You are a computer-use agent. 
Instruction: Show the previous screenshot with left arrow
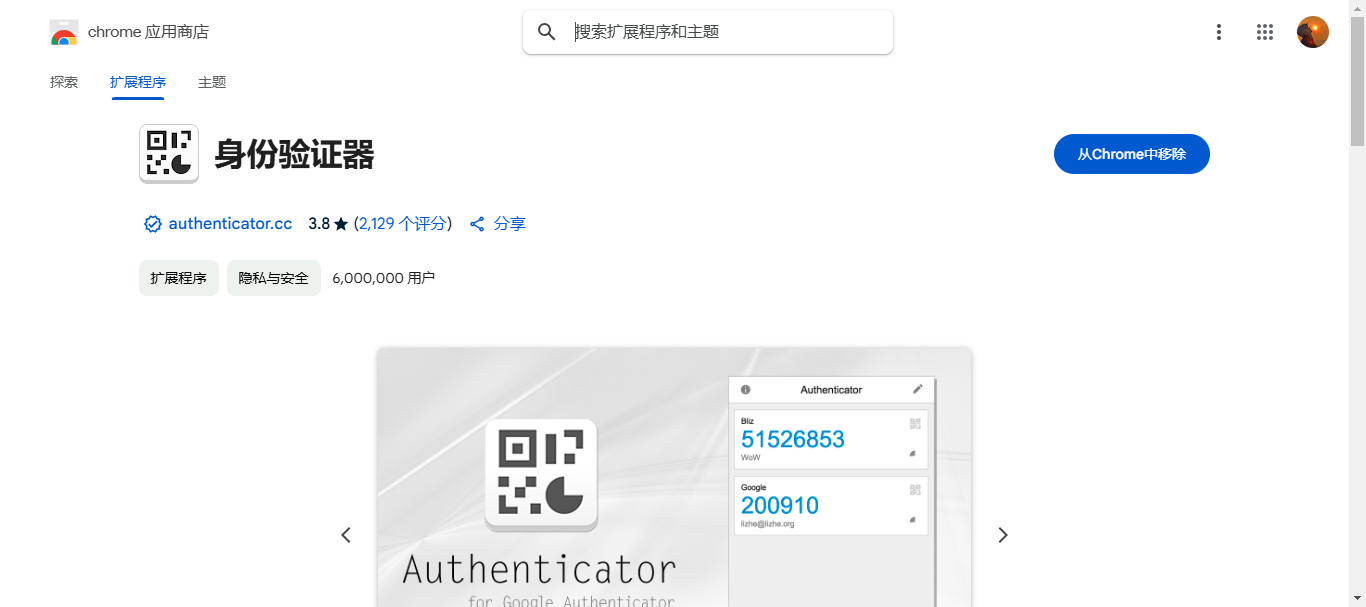click(346, 535)
